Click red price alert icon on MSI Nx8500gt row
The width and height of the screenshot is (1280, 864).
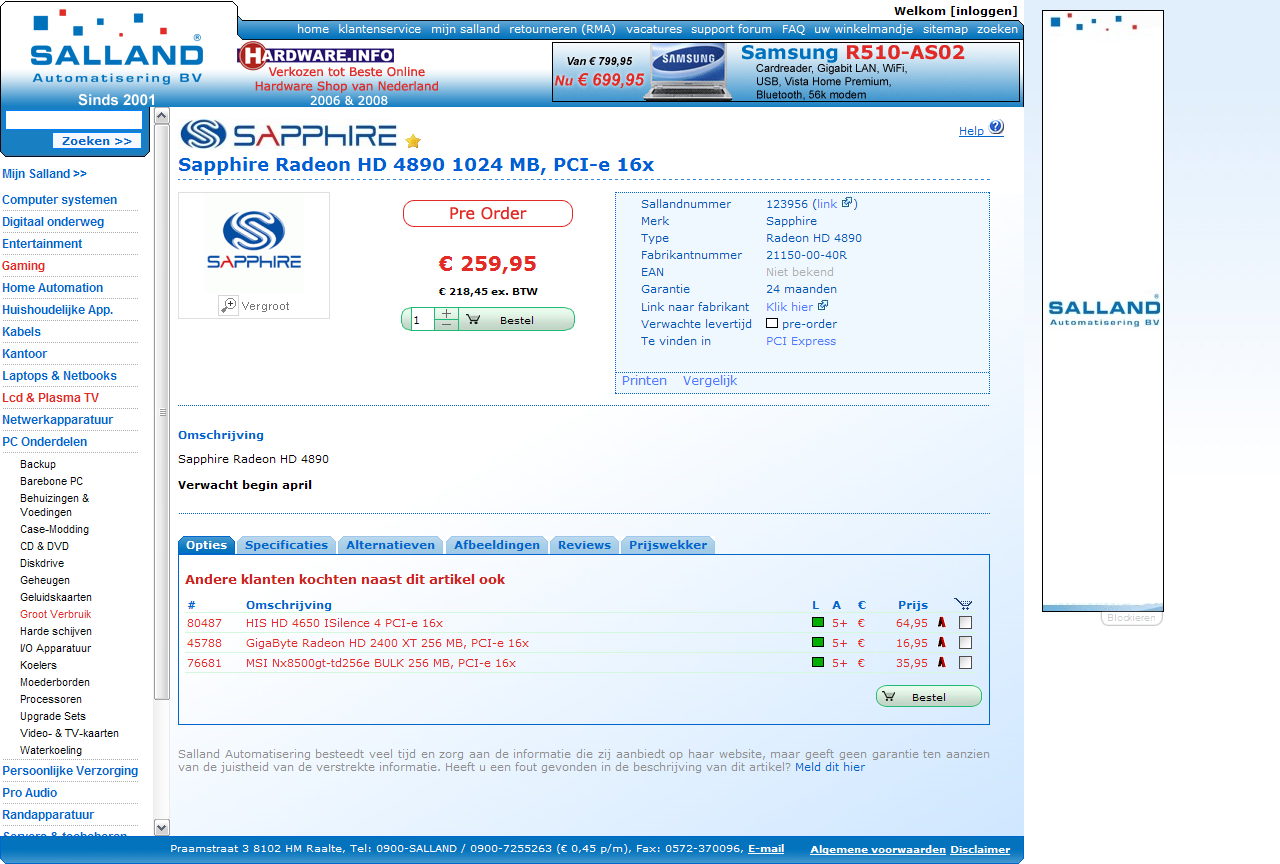coord(941,662)
